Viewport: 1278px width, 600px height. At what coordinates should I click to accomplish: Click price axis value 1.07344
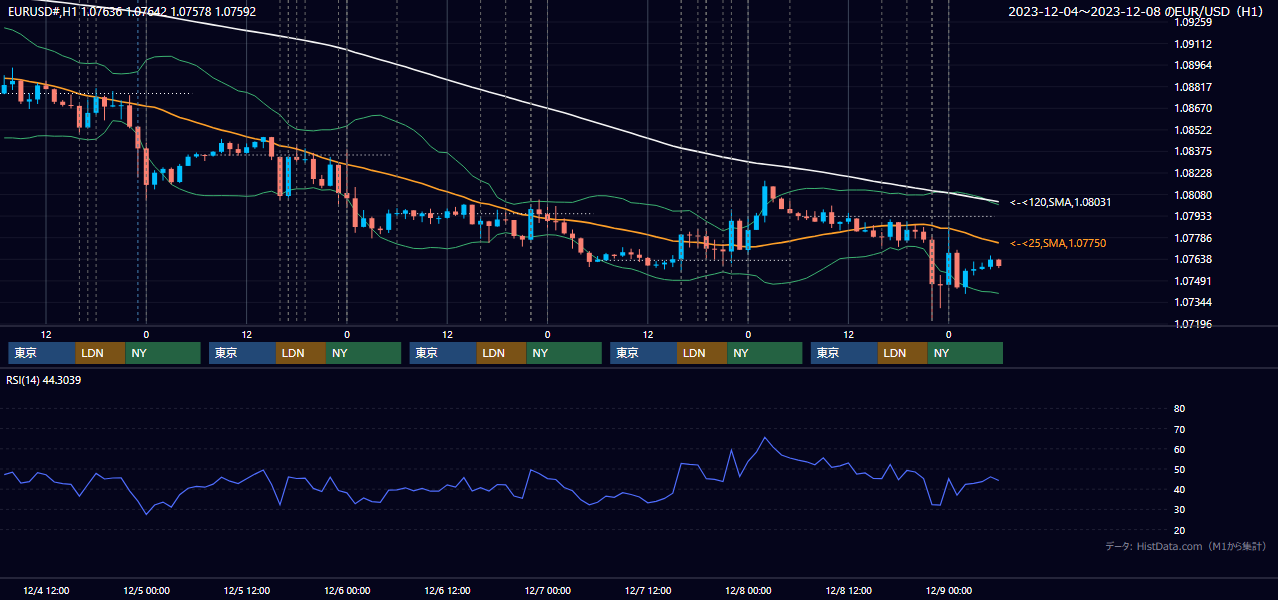pyautogui.click(x=1193, y=302)
